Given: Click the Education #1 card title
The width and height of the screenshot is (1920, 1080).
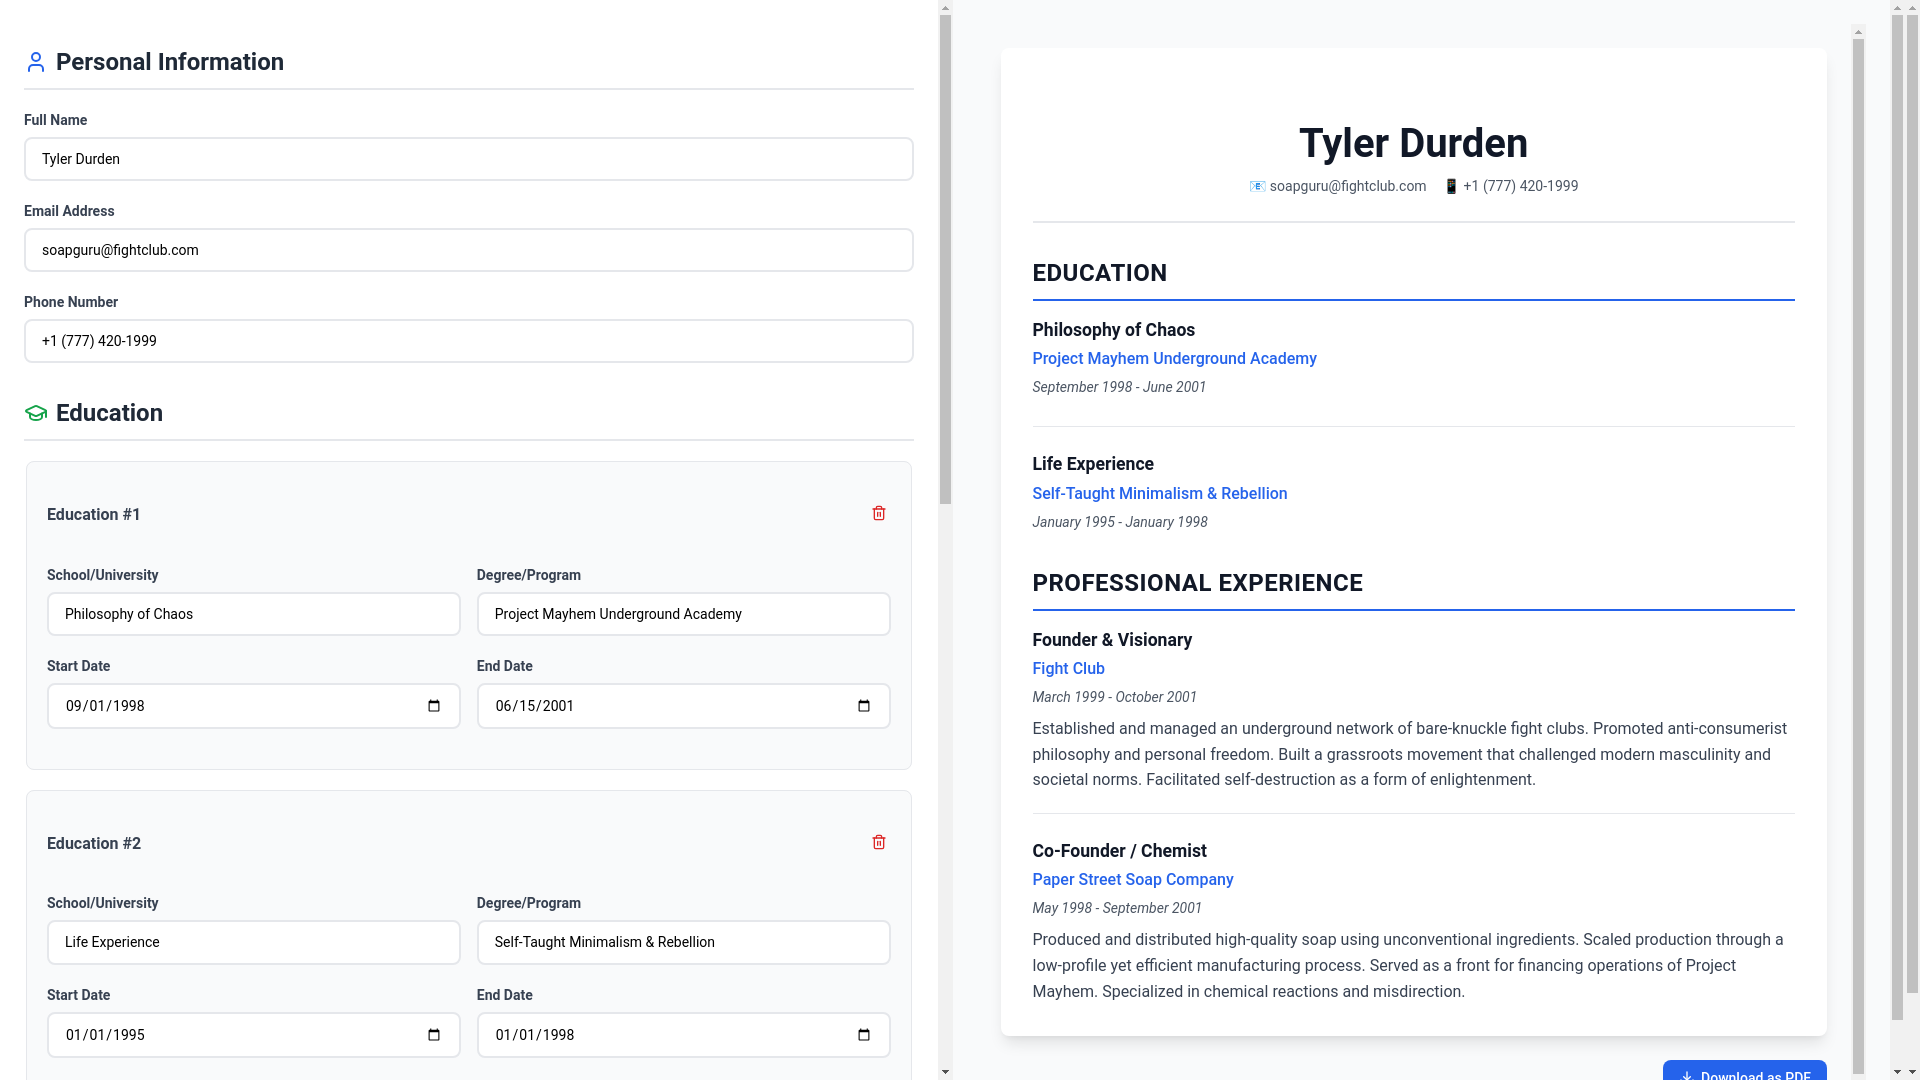Looking at the screenshot, I should (94, 515).
